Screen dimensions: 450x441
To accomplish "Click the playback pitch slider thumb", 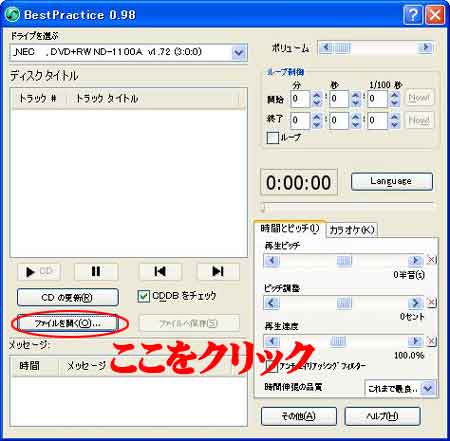I will pos(344,260).
